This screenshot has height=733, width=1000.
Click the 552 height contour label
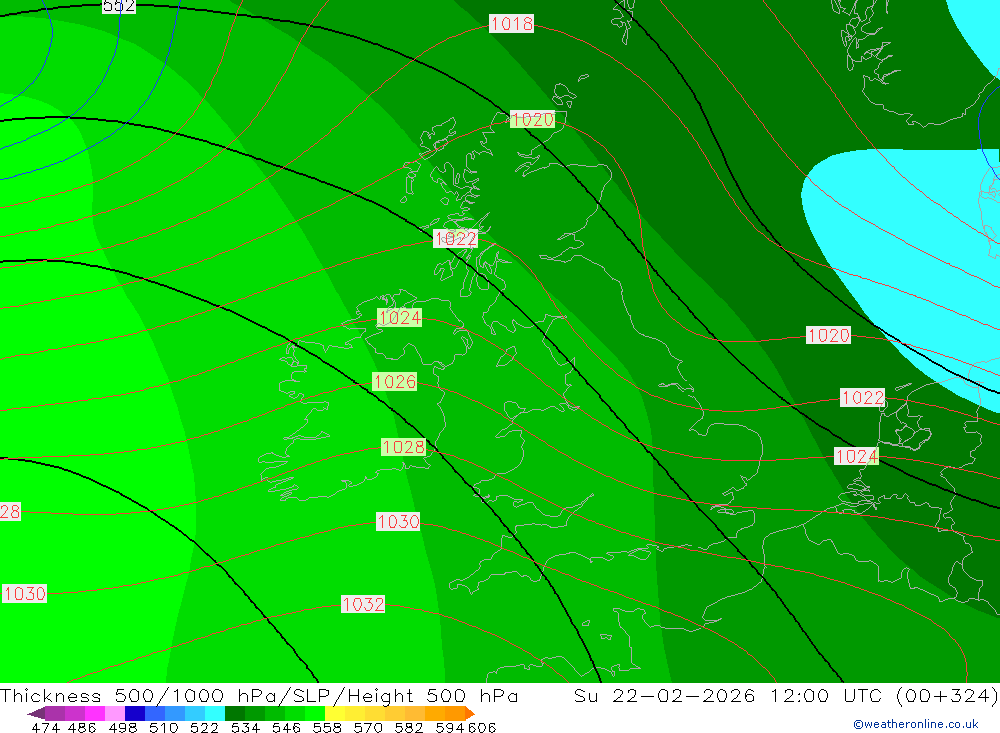119,6
